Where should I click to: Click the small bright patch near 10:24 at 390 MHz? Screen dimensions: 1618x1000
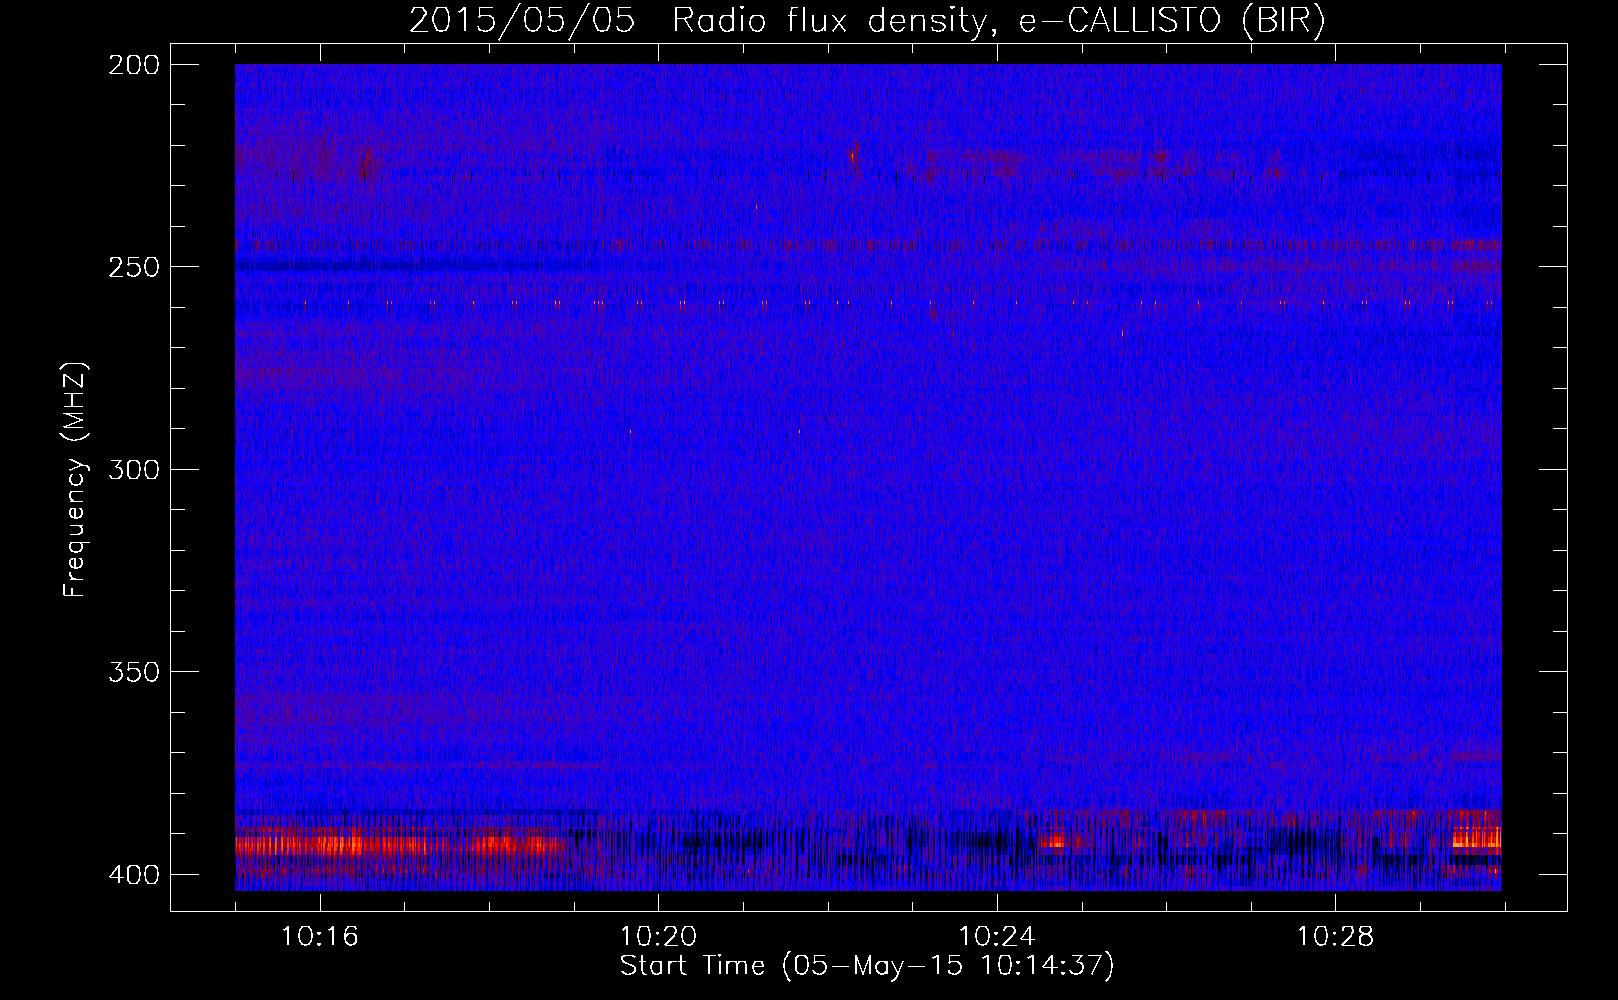1053,842
